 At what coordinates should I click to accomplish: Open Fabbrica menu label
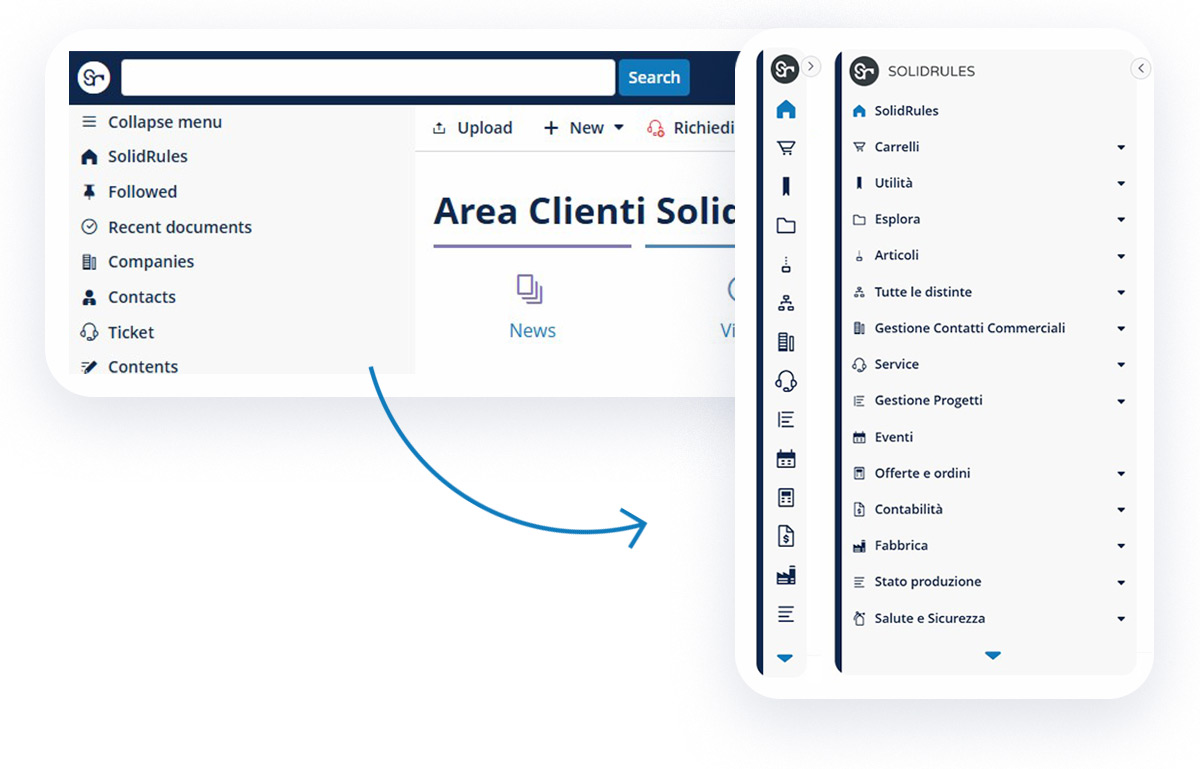pyautogui.click(x=901, y=546)
